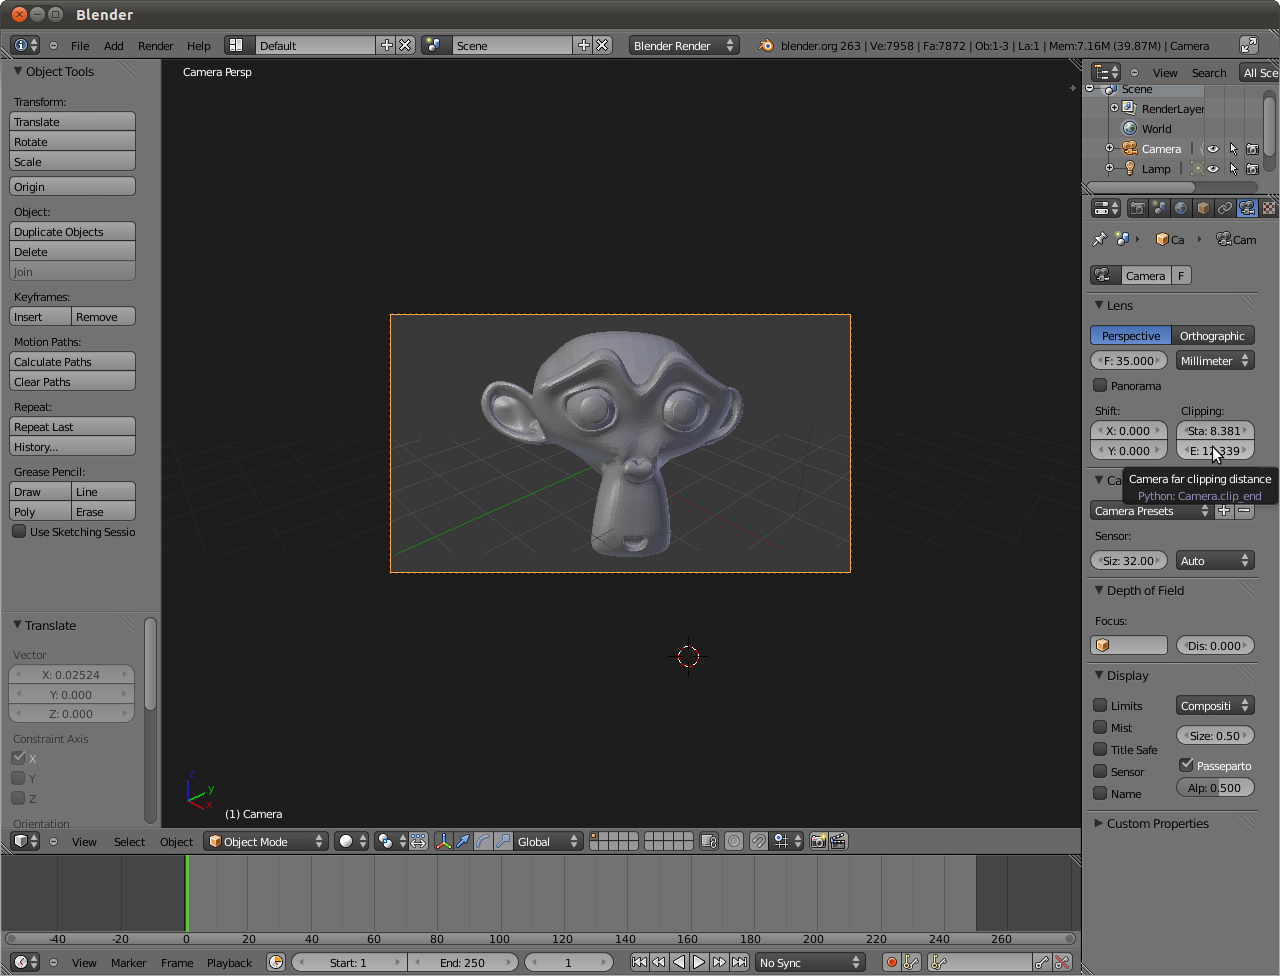
Task: Play the animation forward
Action: [699, 962]
